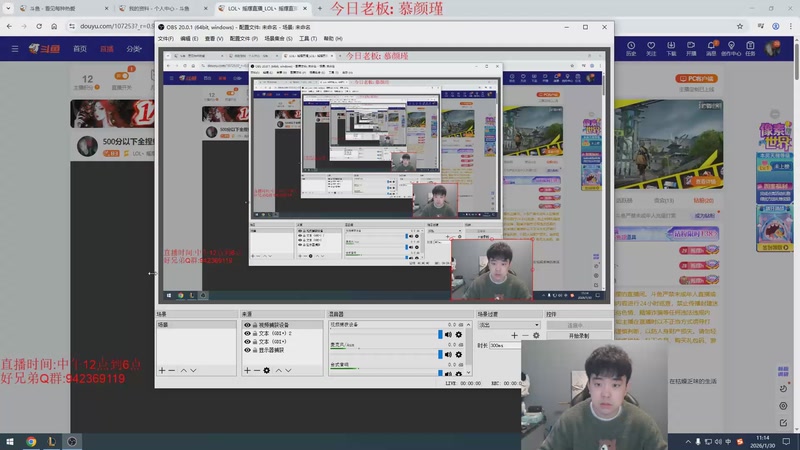Click the OBS icon in the taskbar
The width and height of the screenshot is (800, 450).
72,441
